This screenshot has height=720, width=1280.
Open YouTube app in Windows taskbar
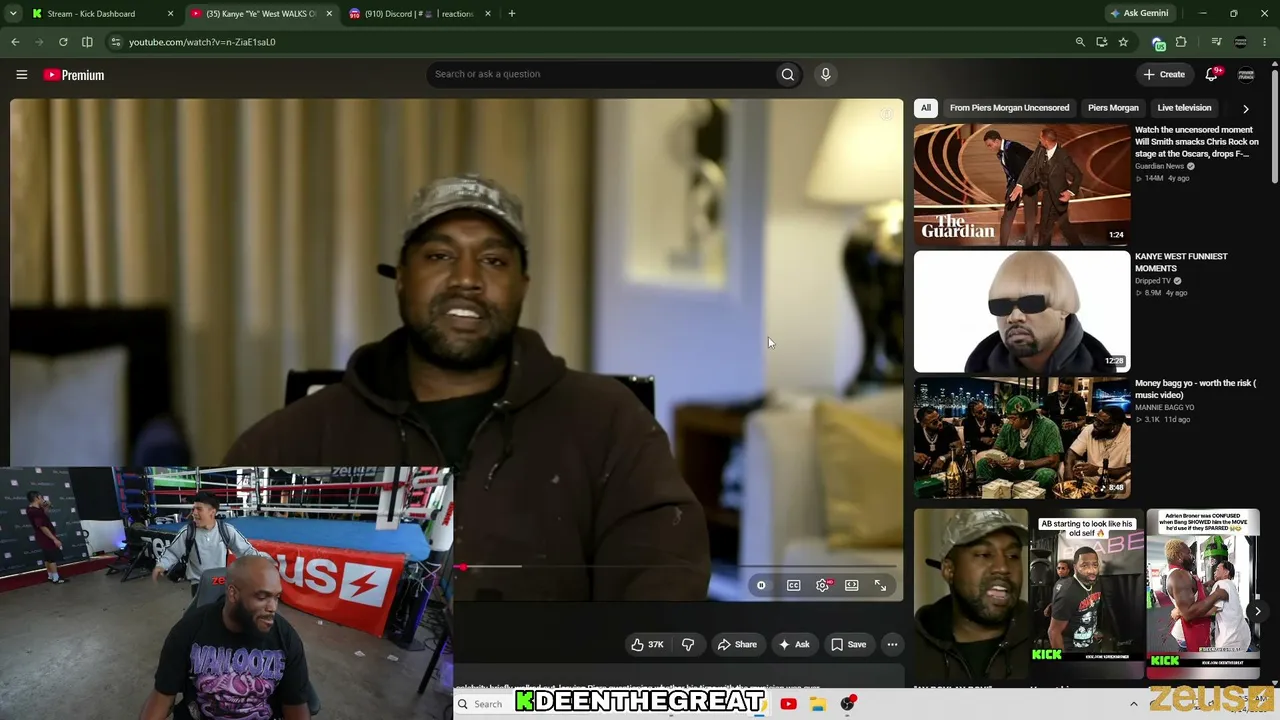(788, 704)
